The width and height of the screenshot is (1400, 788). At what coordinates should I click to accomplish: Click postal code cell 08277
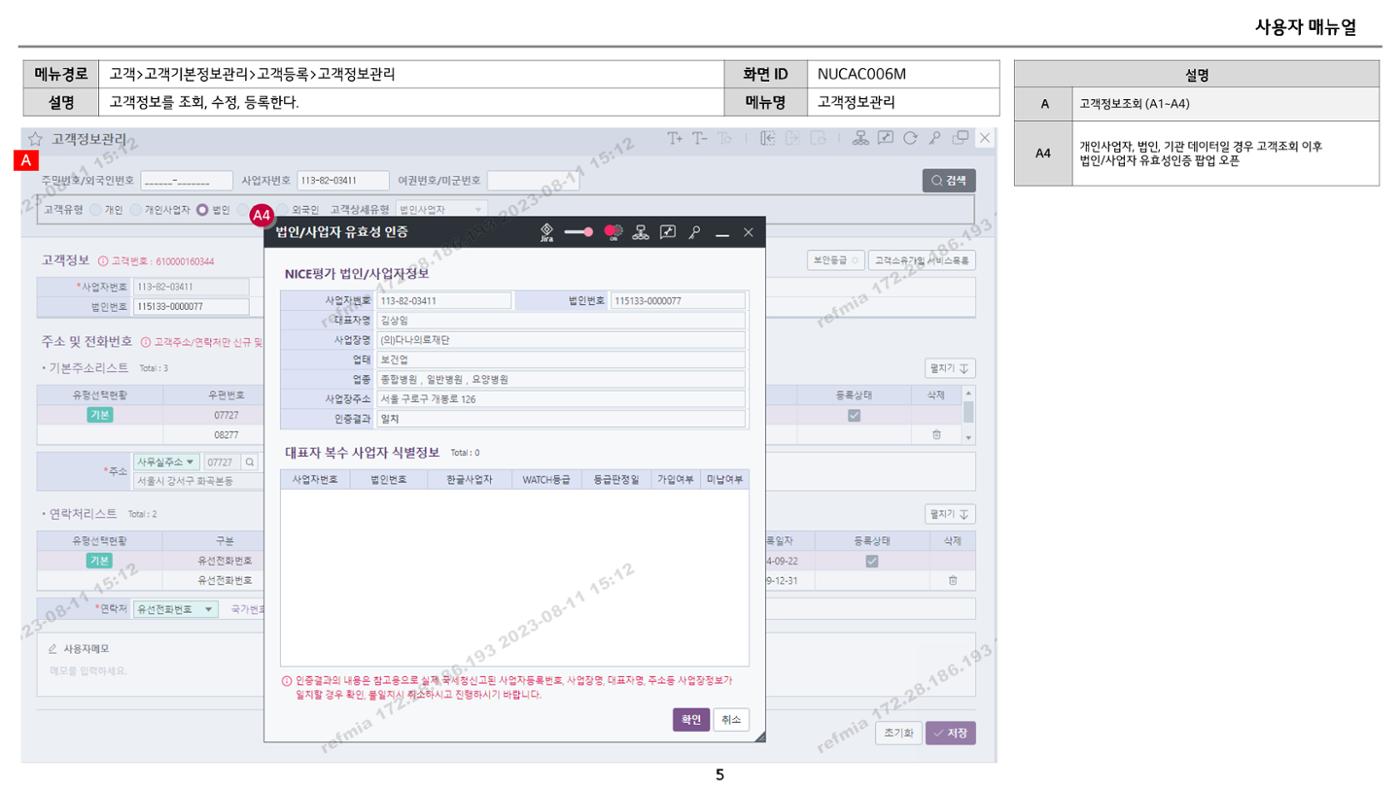point(226,435)
